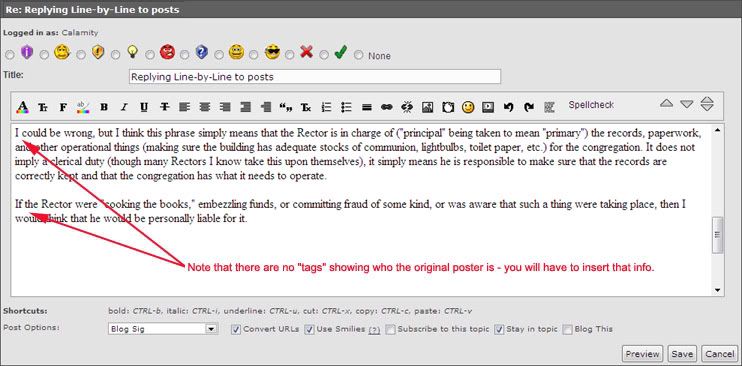
Task: Click the enlarge editor down arrow
Action: [687, 104]
